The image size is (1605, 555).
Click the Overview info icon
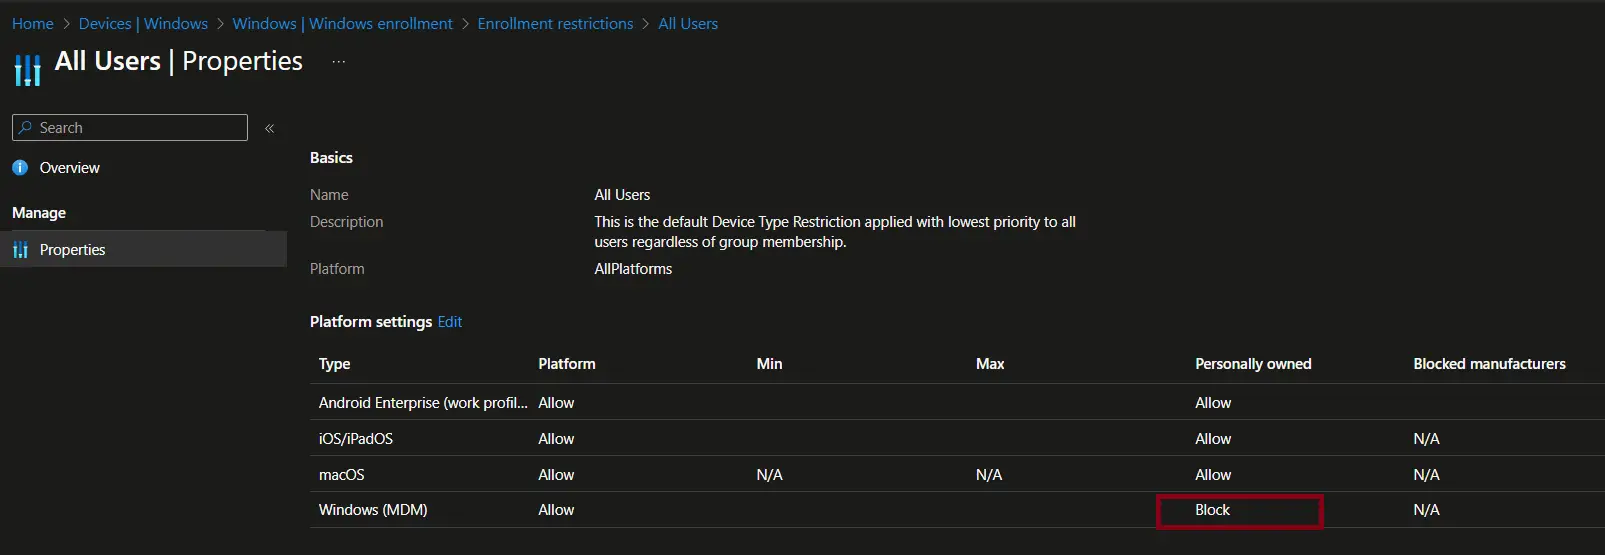click(20, 168)
